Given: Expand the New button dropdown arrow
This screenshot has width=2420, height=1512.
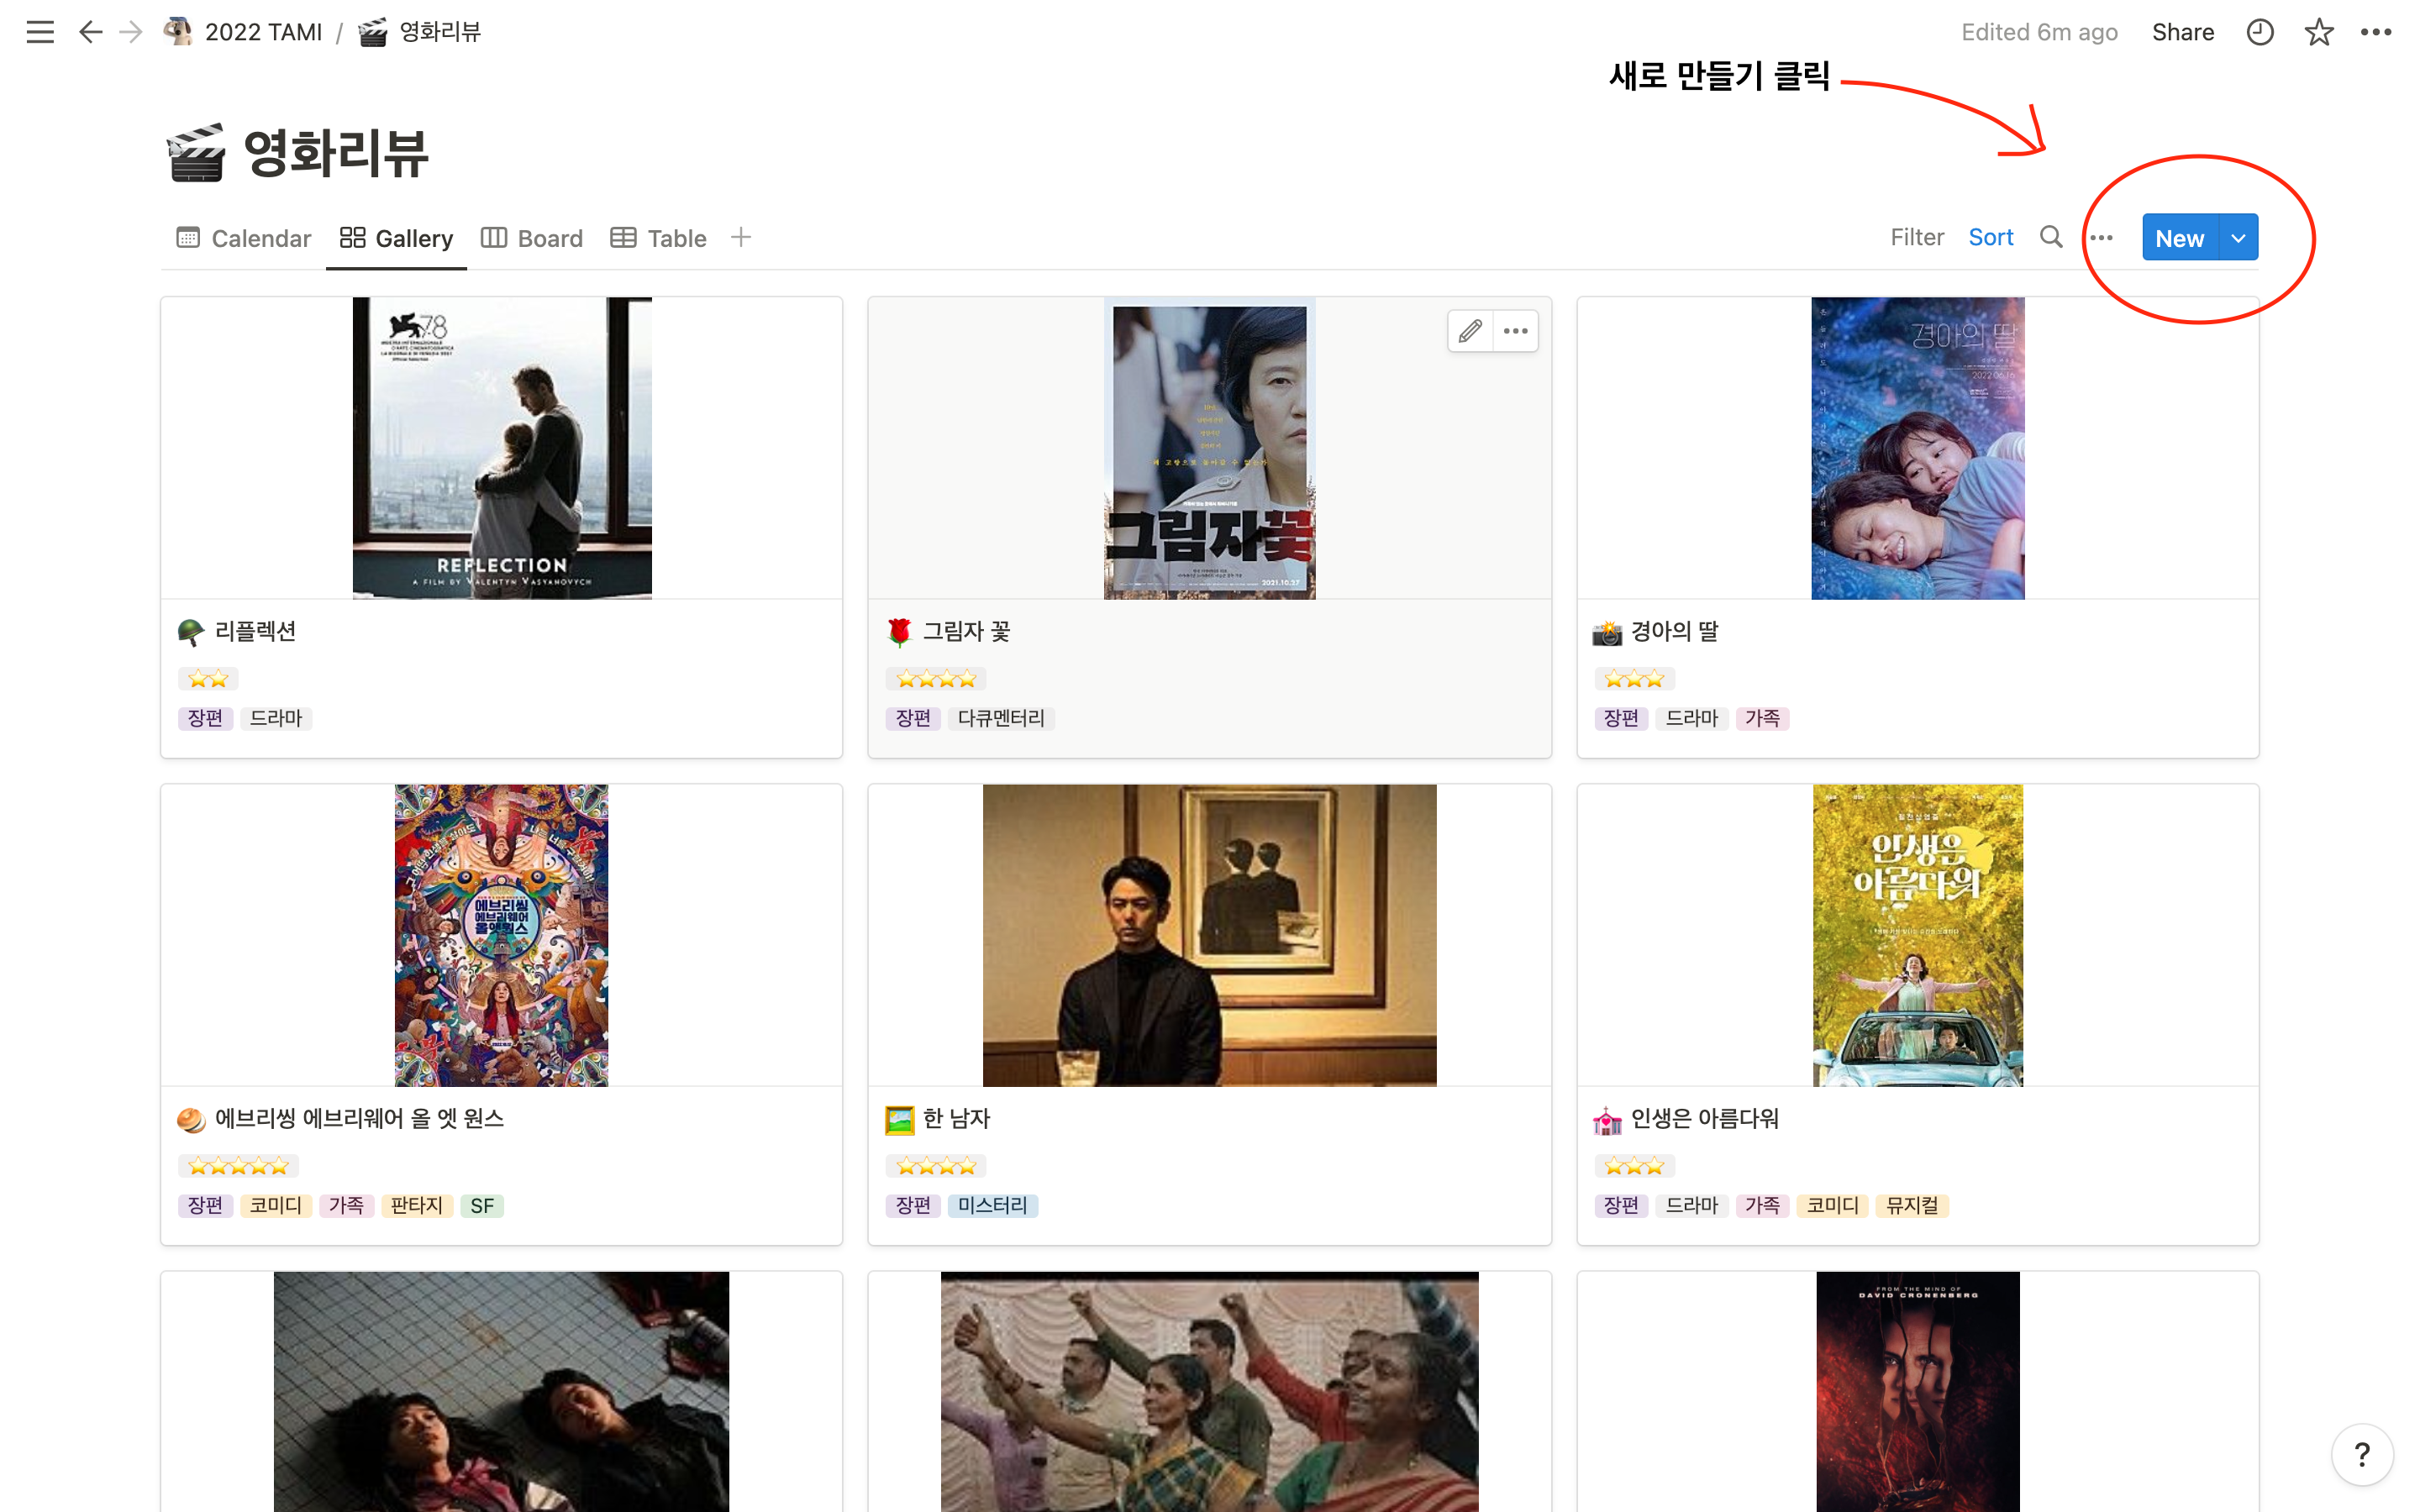Looking at the screenshot, I should pyautogui.click(x=2238, y=238).
